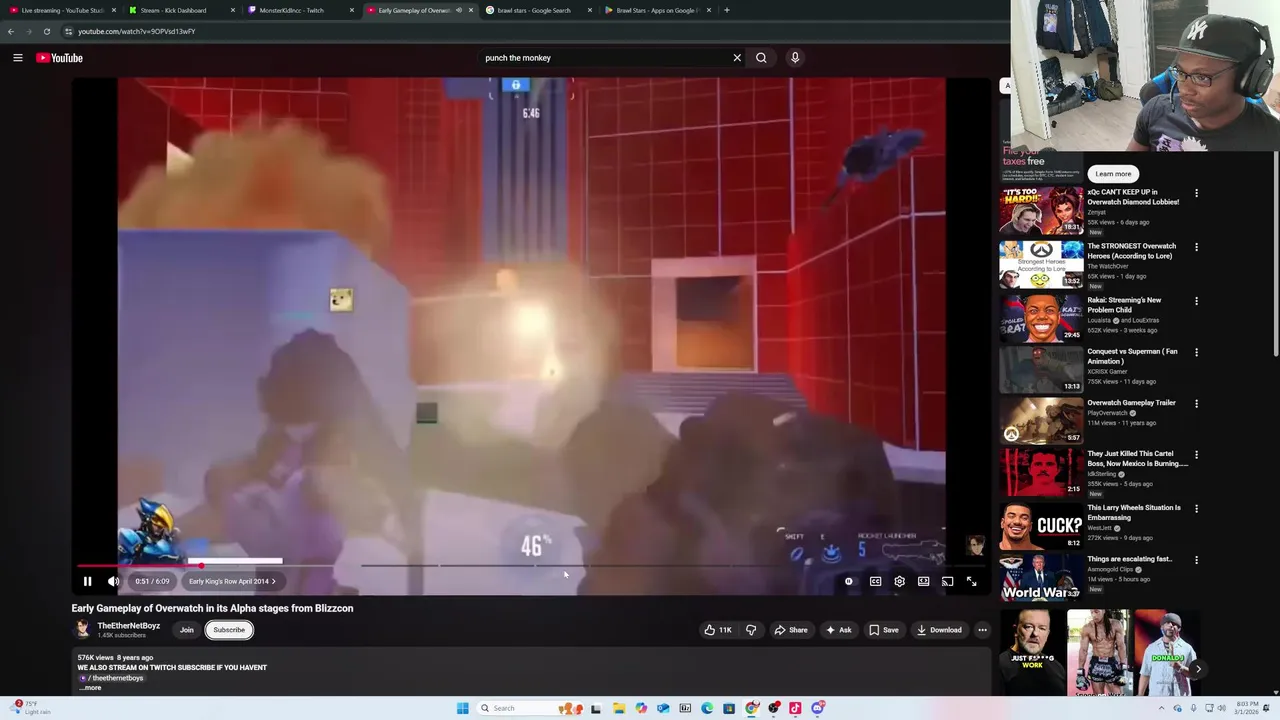The height and width of the screenshot is (720, 1280).
Task: Open Discord from taskbar
Action: tap(818, 708)
